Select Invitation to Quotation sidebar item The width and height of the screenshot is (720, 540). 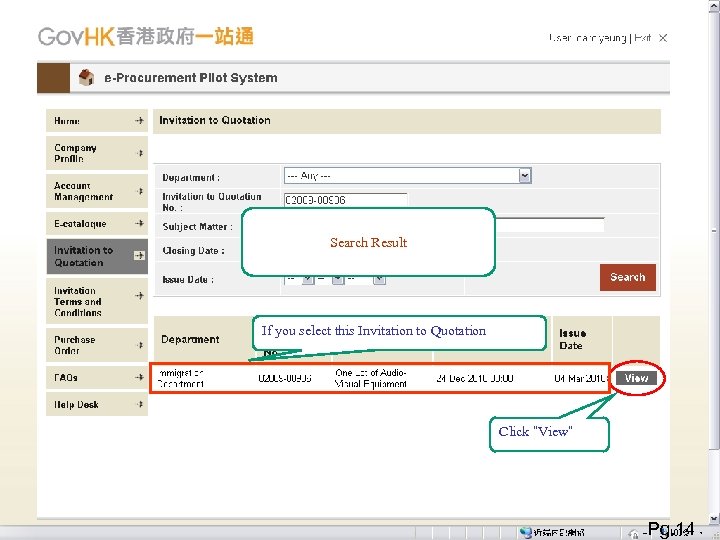(97, 256)
